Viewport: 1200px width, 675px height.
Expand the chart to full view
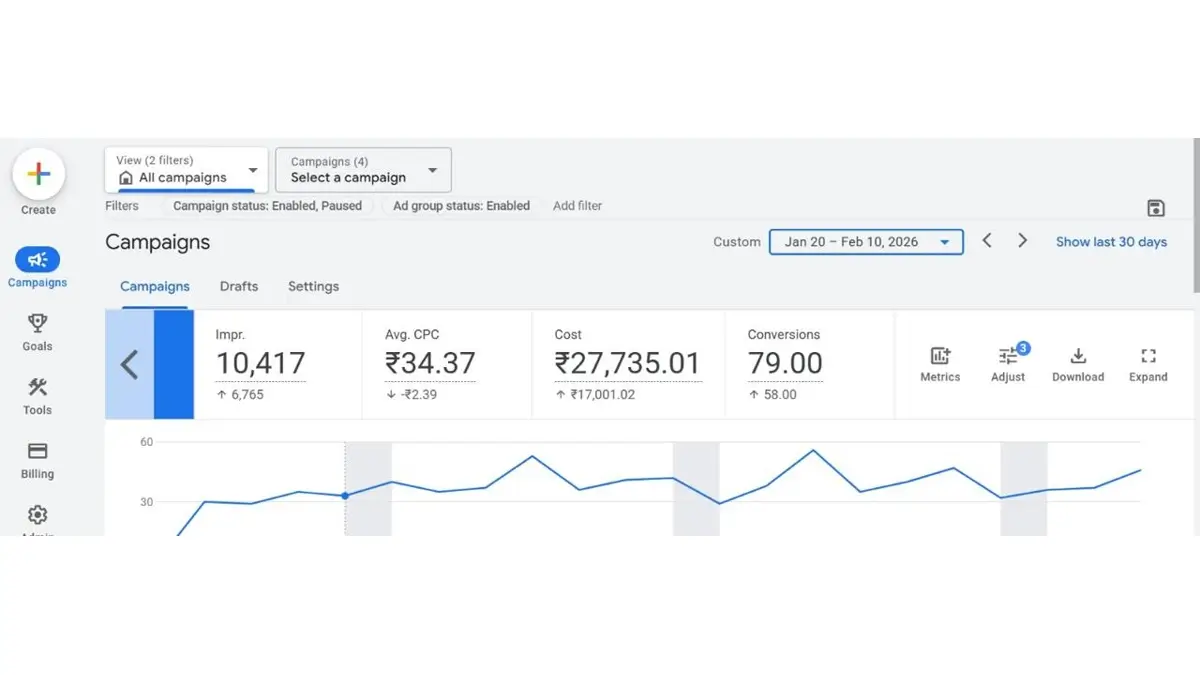point(1148,364)
